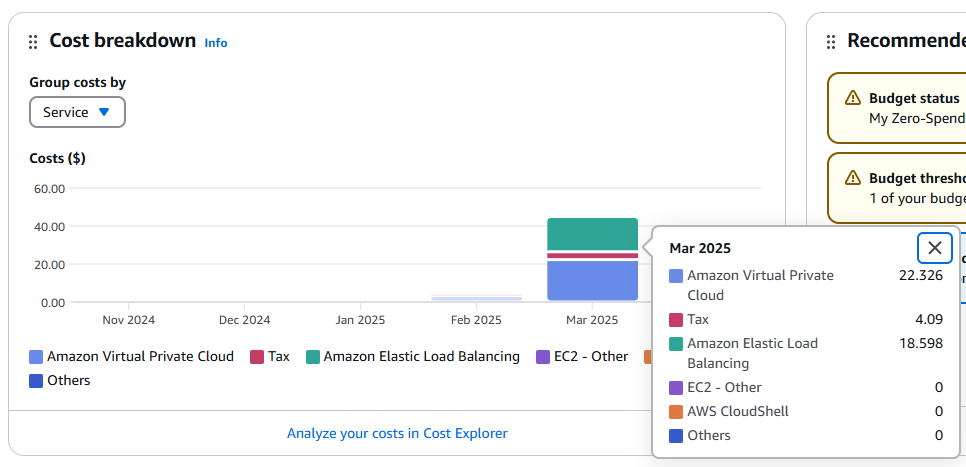Open the Group costs by Service dropdown
Screen dimensions: 966x467
[77, 112]
